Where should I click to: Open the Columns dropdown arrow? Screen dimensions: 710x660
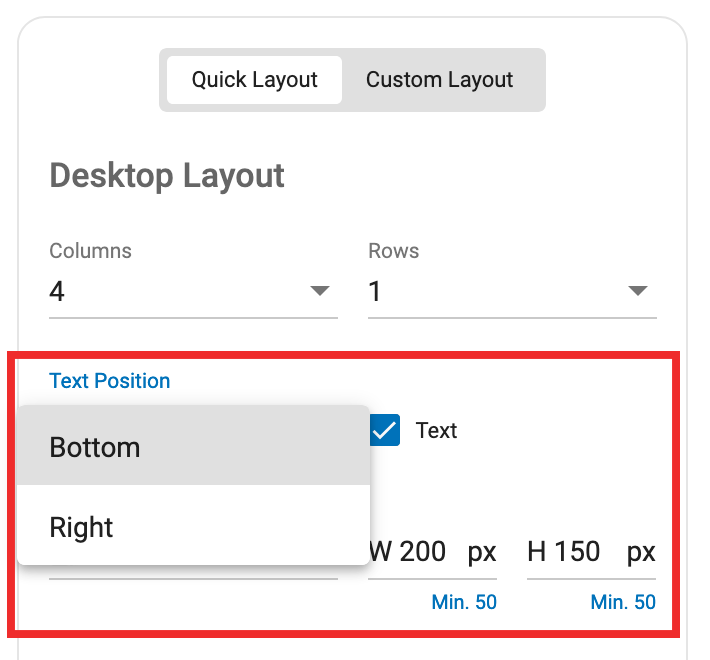[320, 291]
